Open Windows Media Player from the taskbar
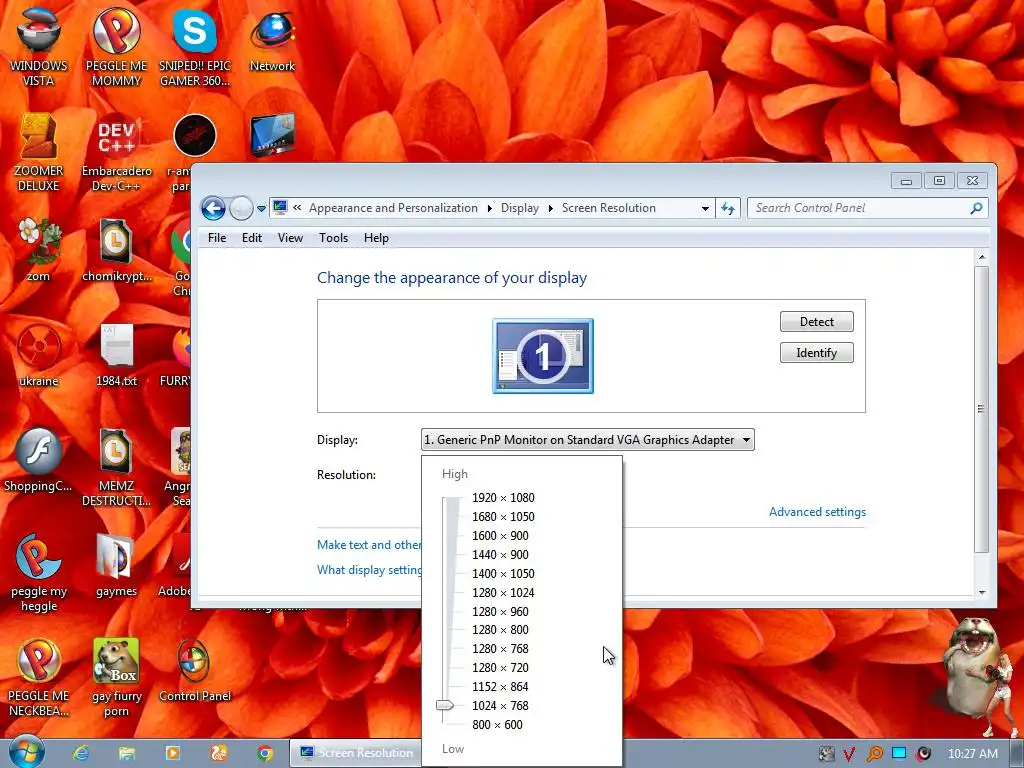 [x=172, y=753]
